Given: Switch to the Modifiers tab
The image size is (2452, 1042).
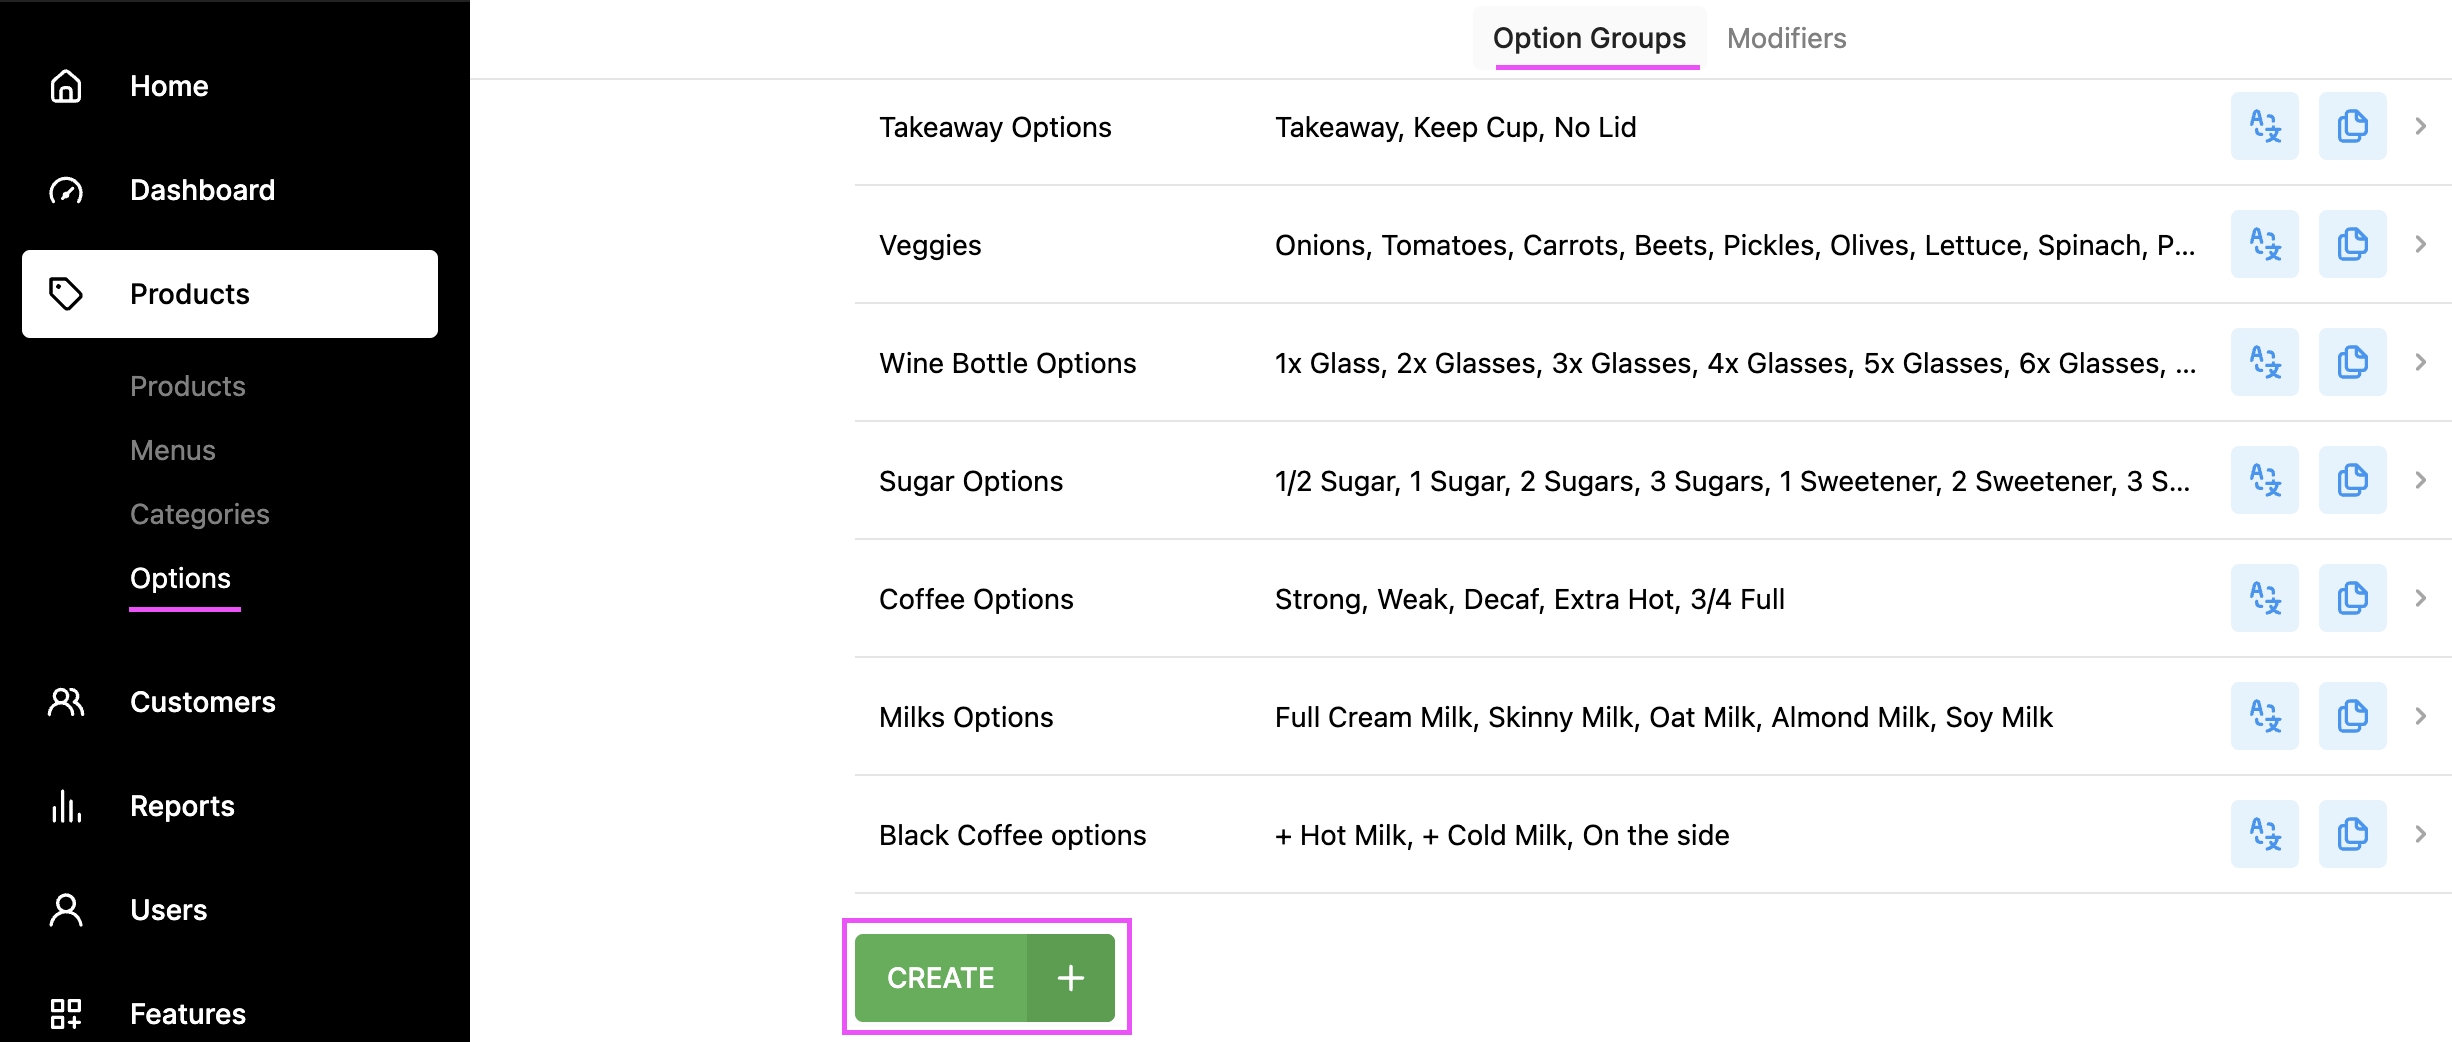Looking at the screenshot, I should point(1786,38).
